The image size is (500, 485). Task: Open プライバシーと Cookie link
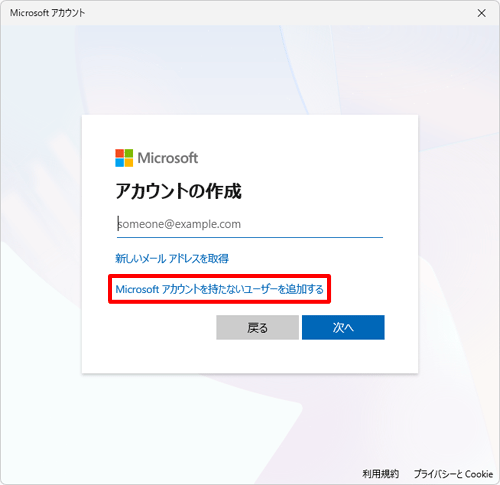click(x=453, y=474)
